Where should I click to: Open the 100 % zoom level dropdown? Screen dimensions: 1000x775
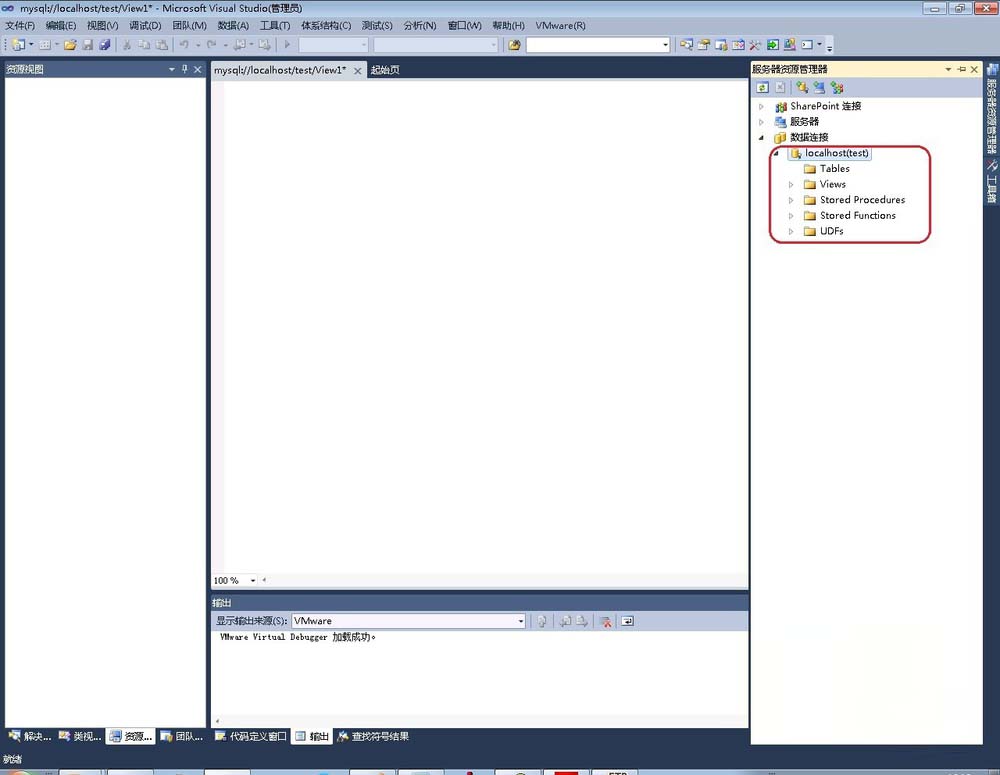tap(253, 580)
